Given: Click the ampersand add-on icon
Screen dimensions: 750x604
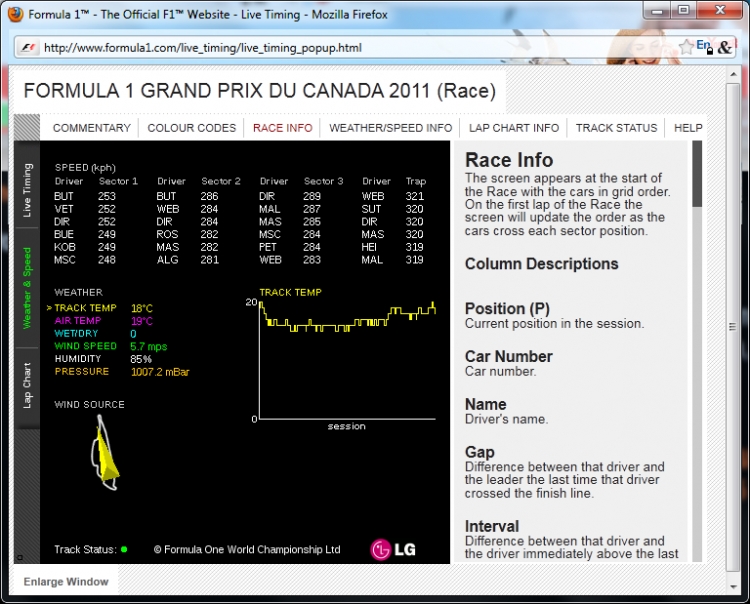Looking at the screenshot, I should tap(724, 47).
